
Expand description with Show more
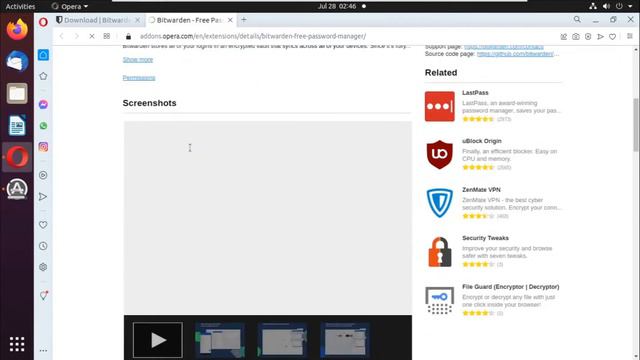[138, 60]
